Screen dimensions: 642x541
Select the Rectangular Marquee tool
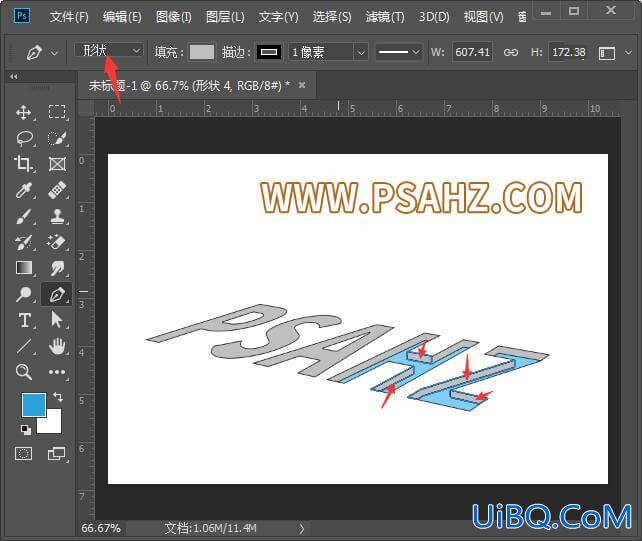point(57,112)
